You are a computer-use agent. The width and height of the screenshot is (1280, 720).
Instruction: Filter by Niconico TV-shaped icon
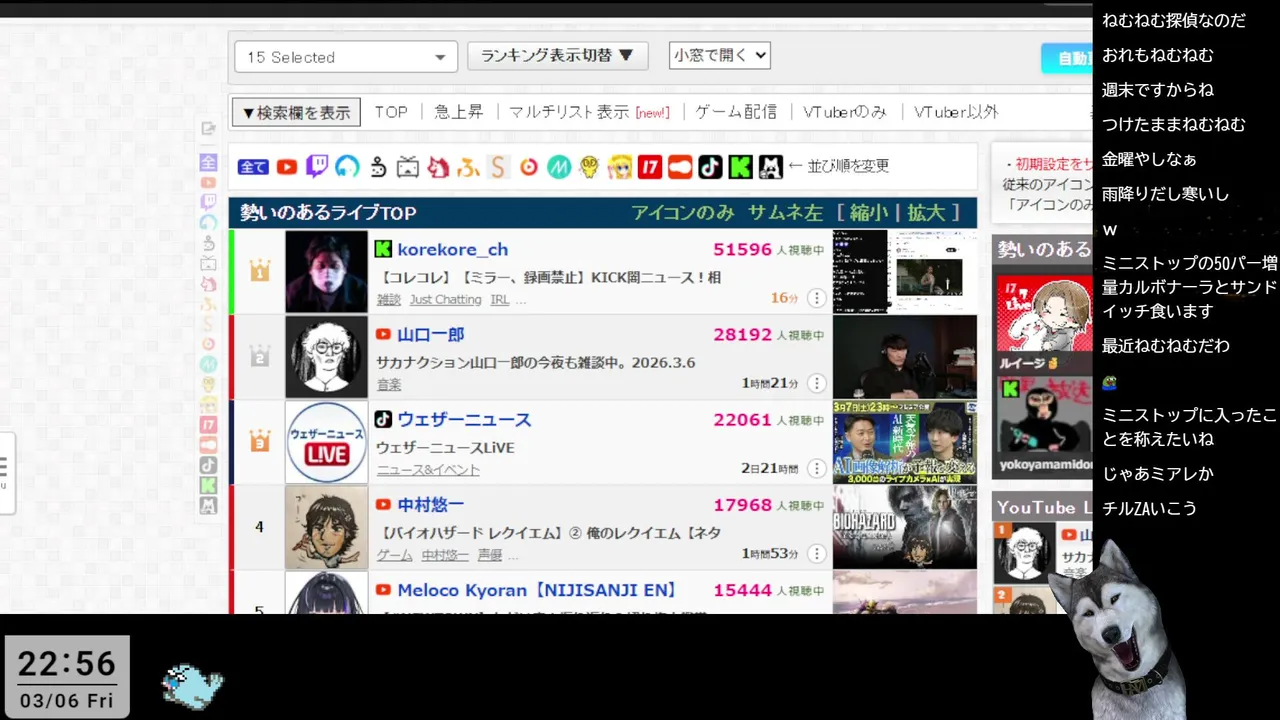point(408,167)
